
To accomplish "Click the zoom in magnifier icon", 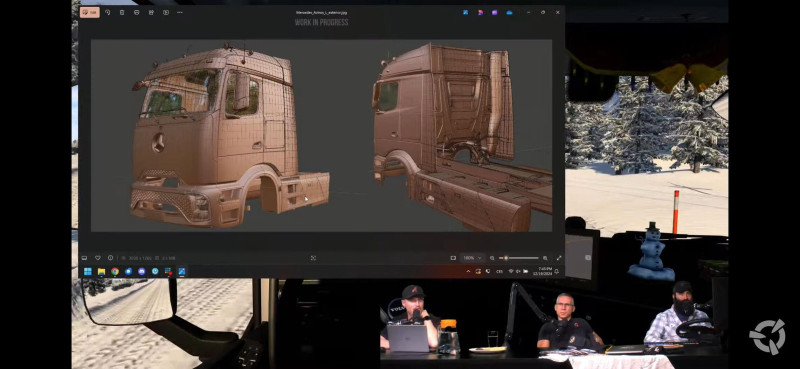I will coord(545,258).
